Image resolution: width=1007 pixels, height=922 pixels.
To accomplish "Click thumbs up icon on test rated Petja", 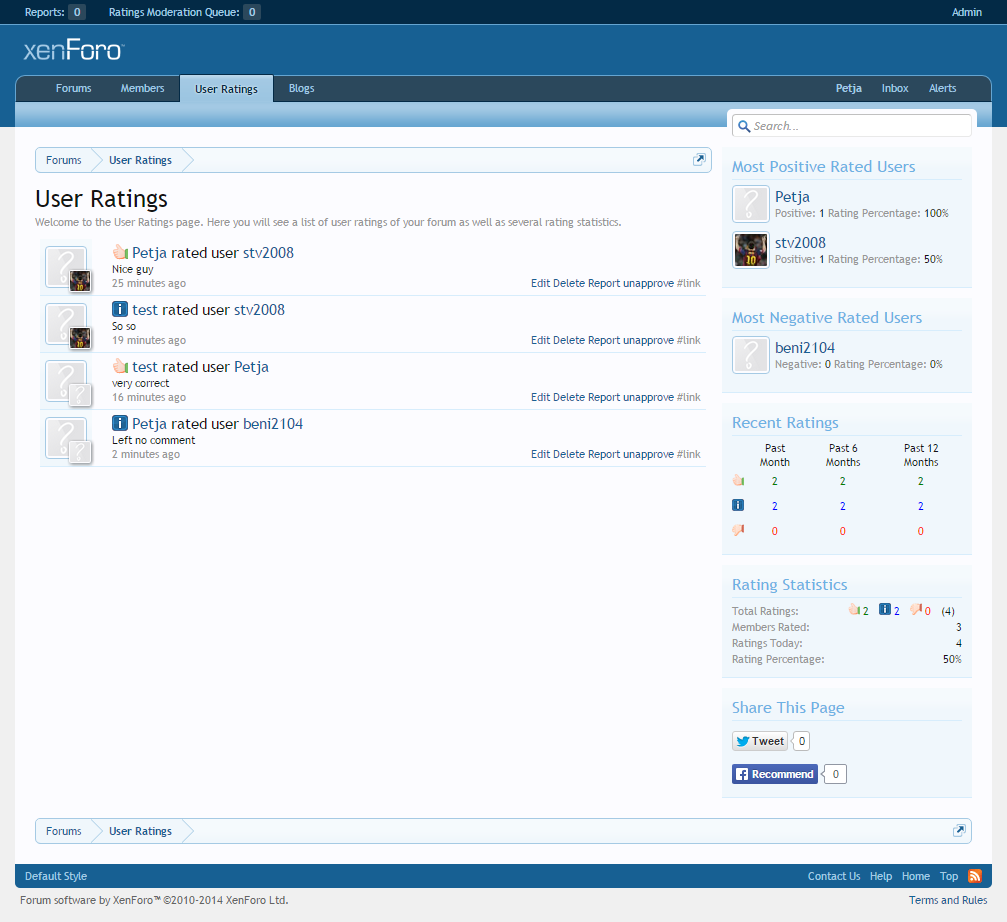I will 120,366.
